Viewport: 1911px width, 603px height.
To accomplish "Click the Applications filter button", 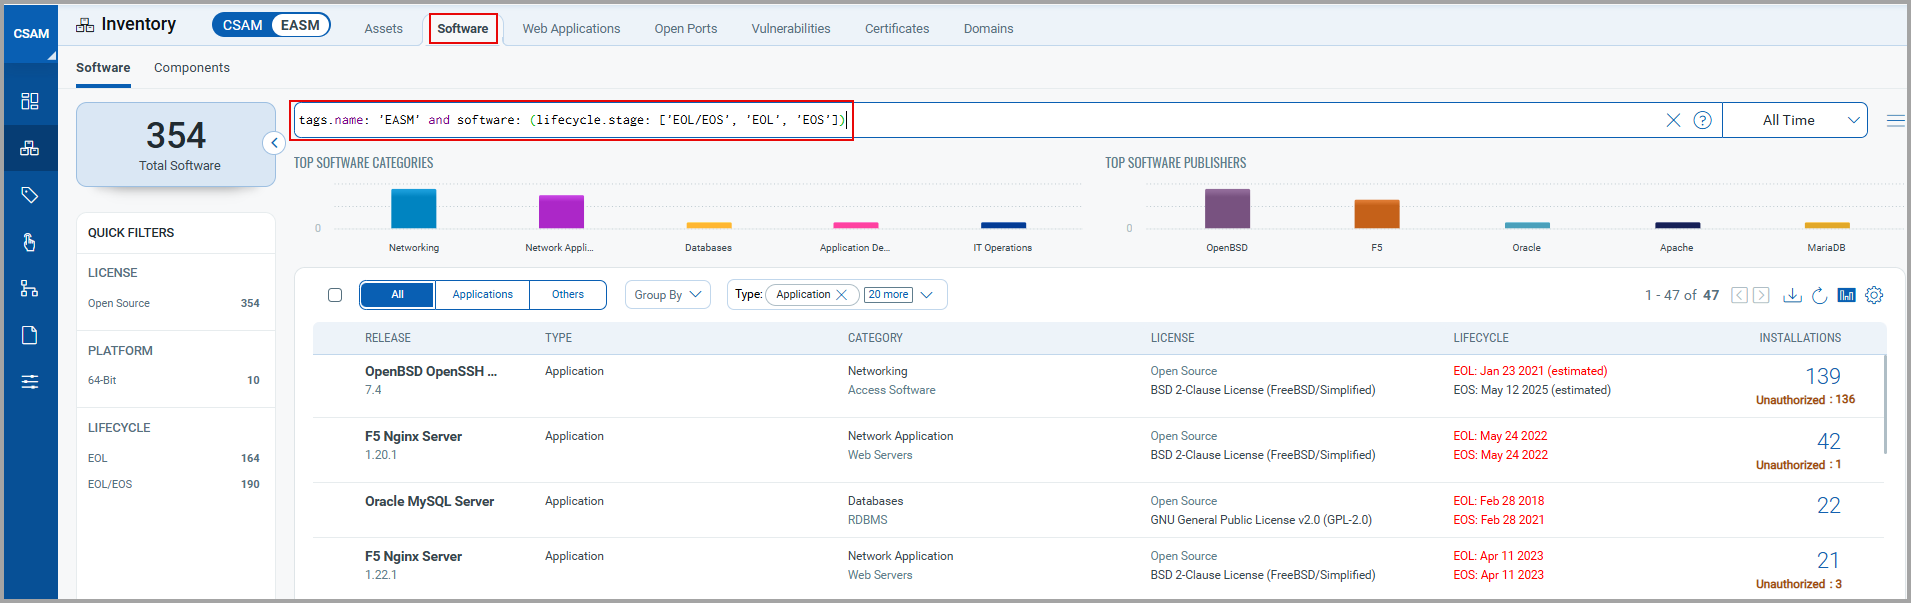I will (482, 295).
